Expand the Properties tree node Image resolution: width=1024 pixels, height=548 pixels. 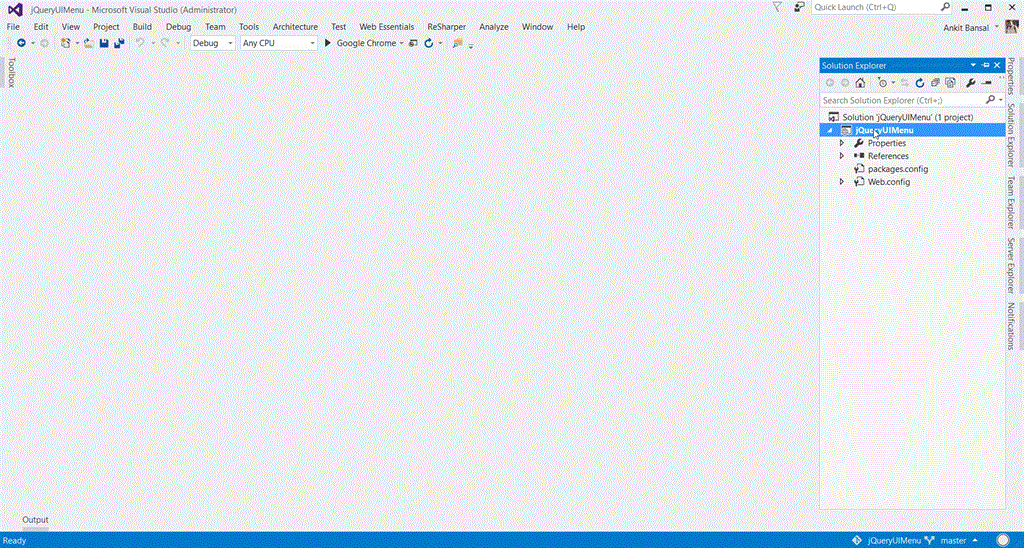click(x=842, y=143)
